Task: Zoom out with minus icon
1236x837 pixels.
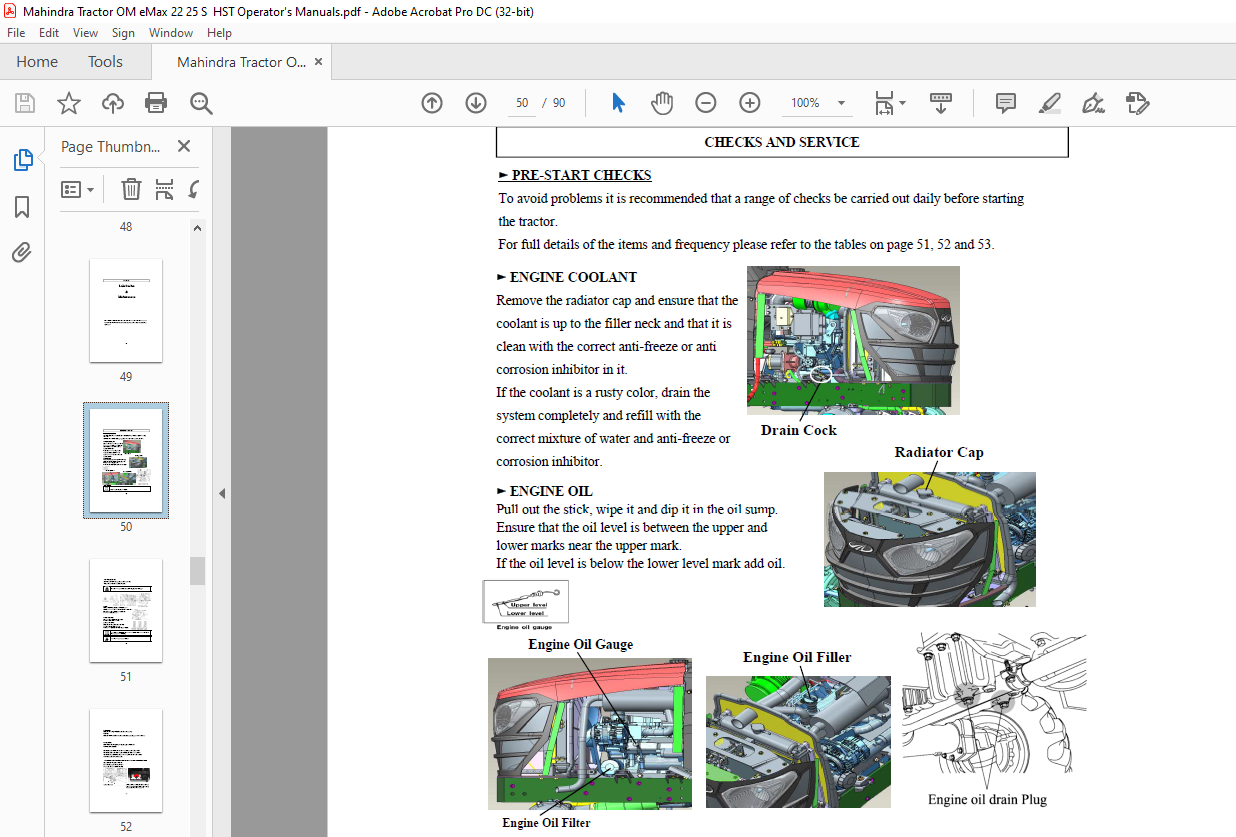Action: click(x=706, y=103)
